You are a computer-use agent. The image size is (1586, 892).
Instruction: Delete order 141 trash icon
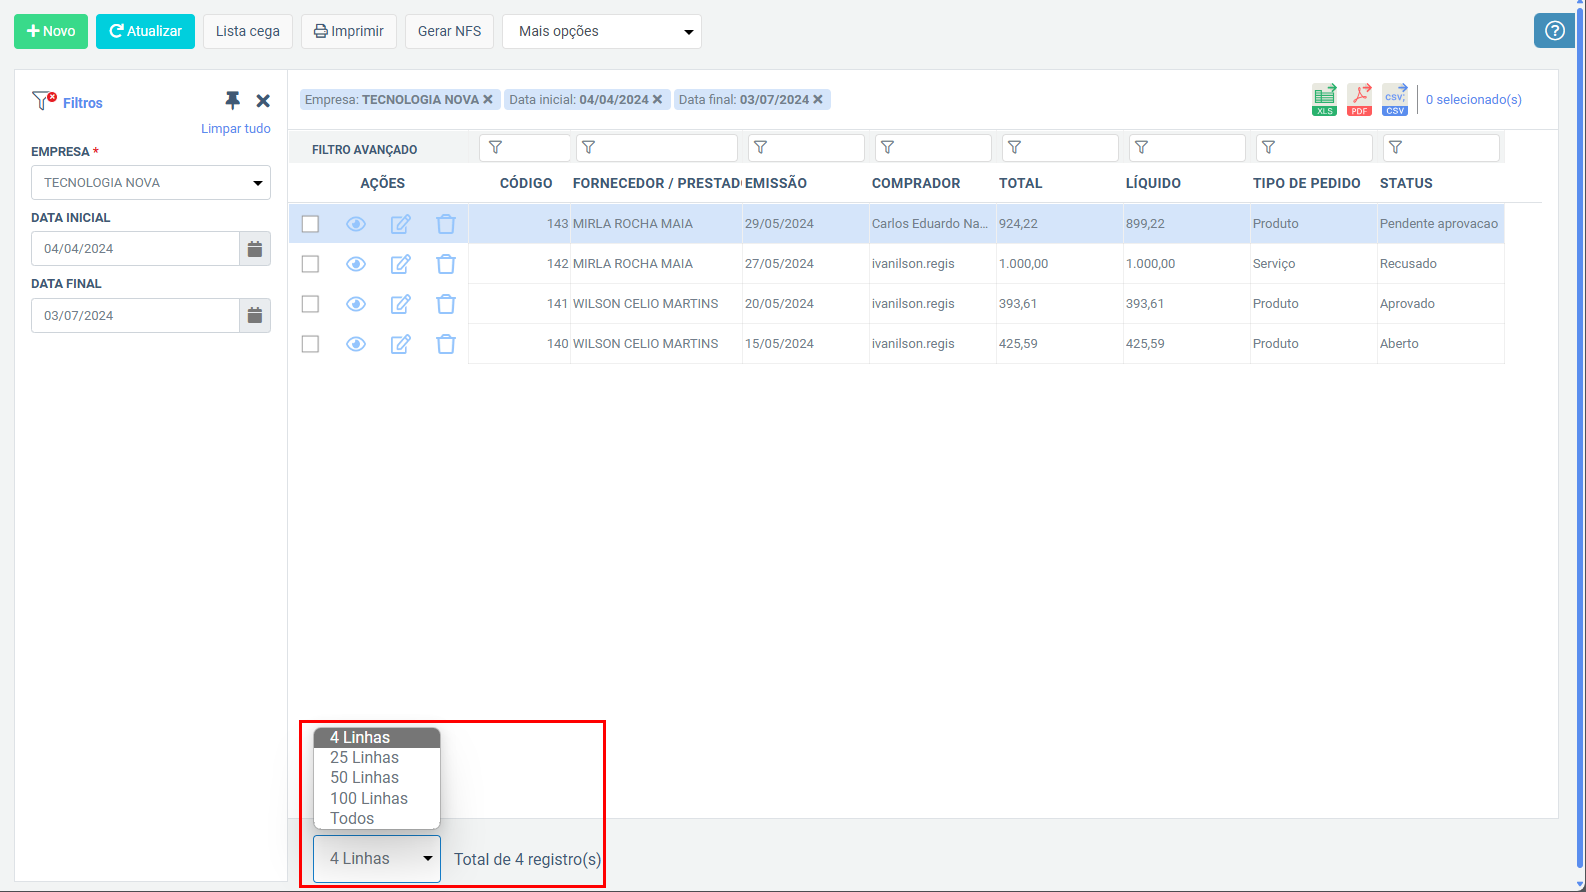(x=446, y=304)
